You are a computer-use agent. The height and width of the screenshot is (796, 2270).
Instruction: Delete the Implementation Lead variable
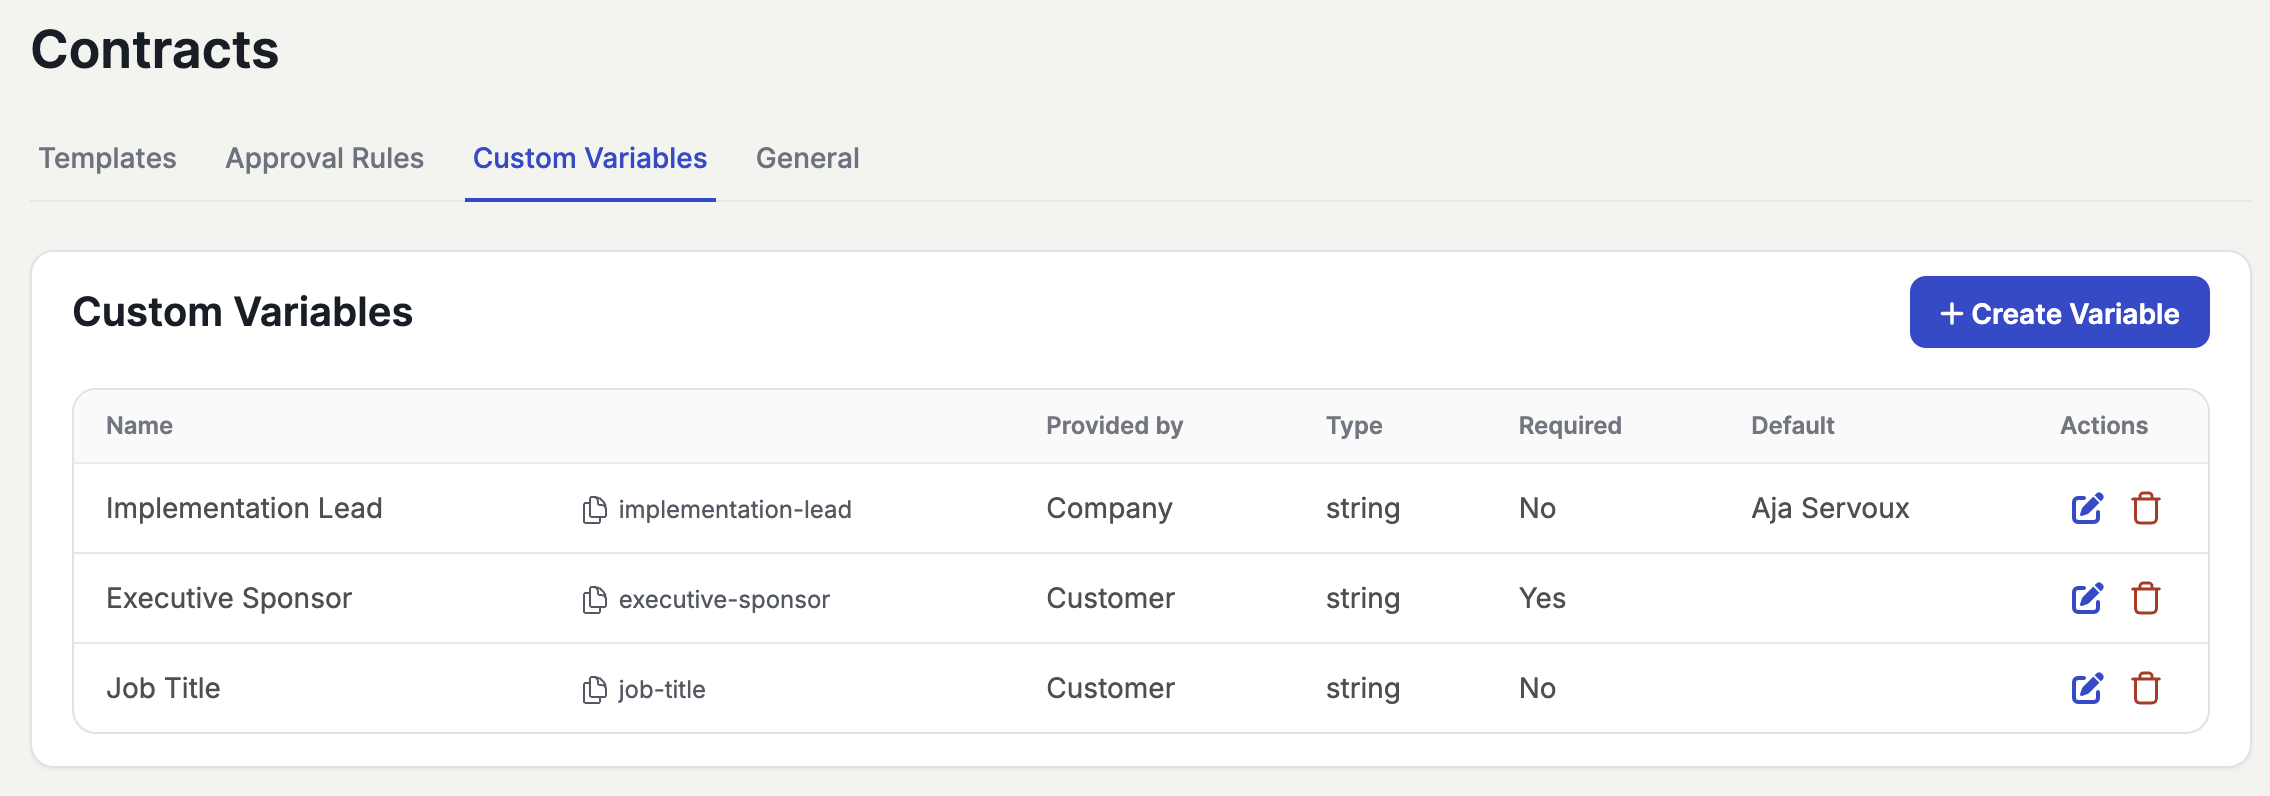2145,508
